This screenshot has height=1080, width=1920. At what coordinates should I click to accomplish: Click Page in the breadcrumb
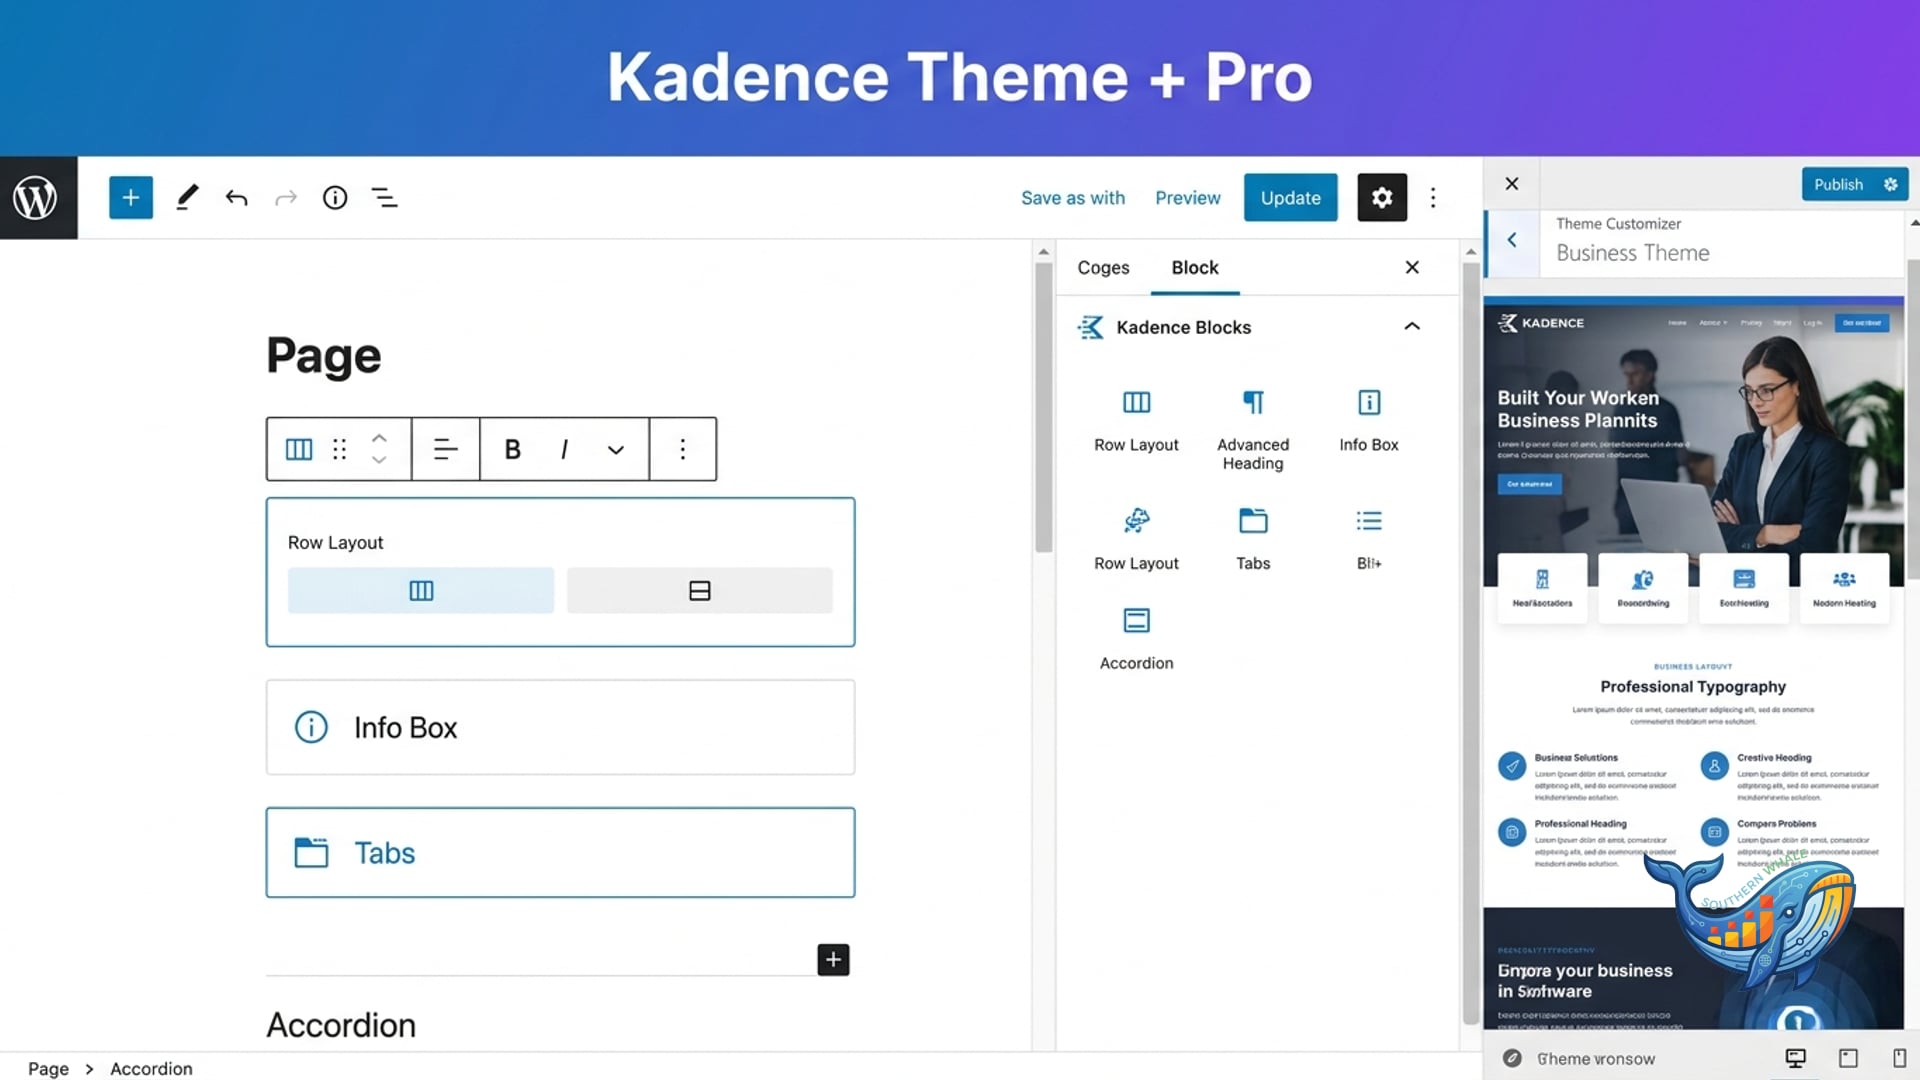[48, 1068]
